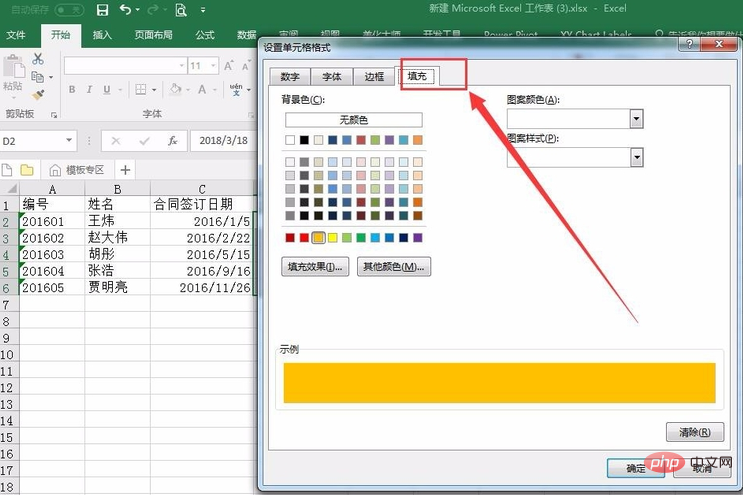Toggle the AutoSave switch

(x=69, y=9)
